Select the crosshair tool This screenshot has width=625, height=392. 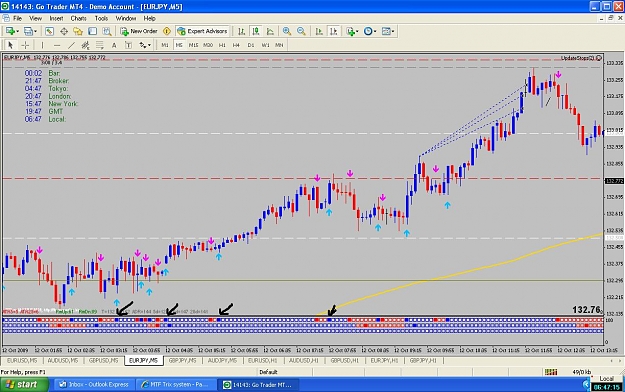pos(25,45)
